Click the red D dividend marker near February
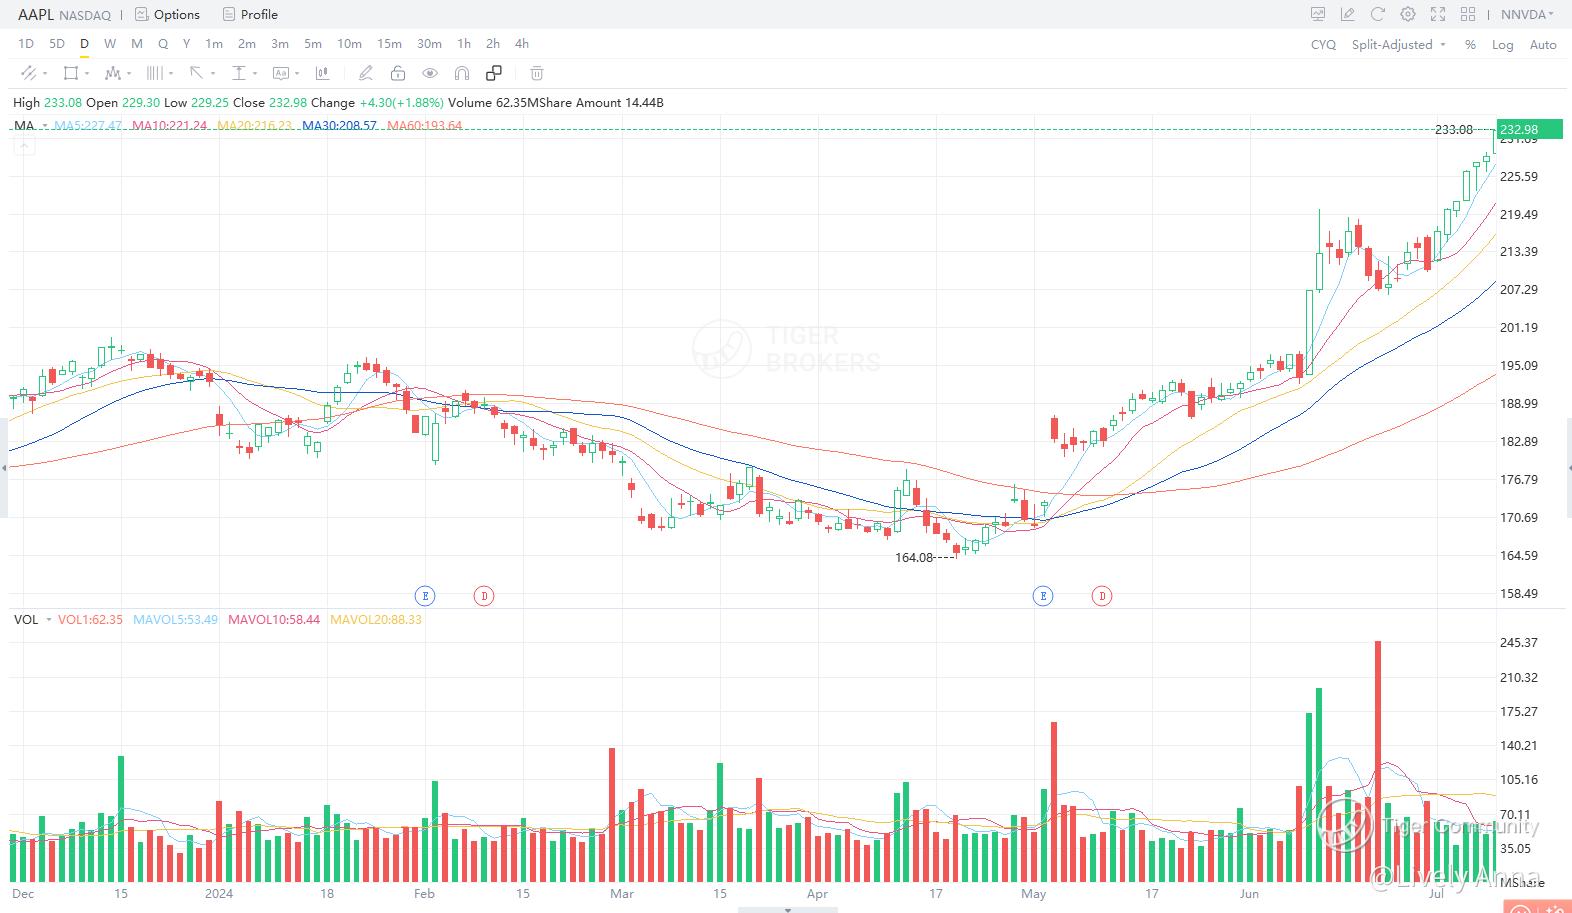 pyautogui.click(x=484, y=596)
